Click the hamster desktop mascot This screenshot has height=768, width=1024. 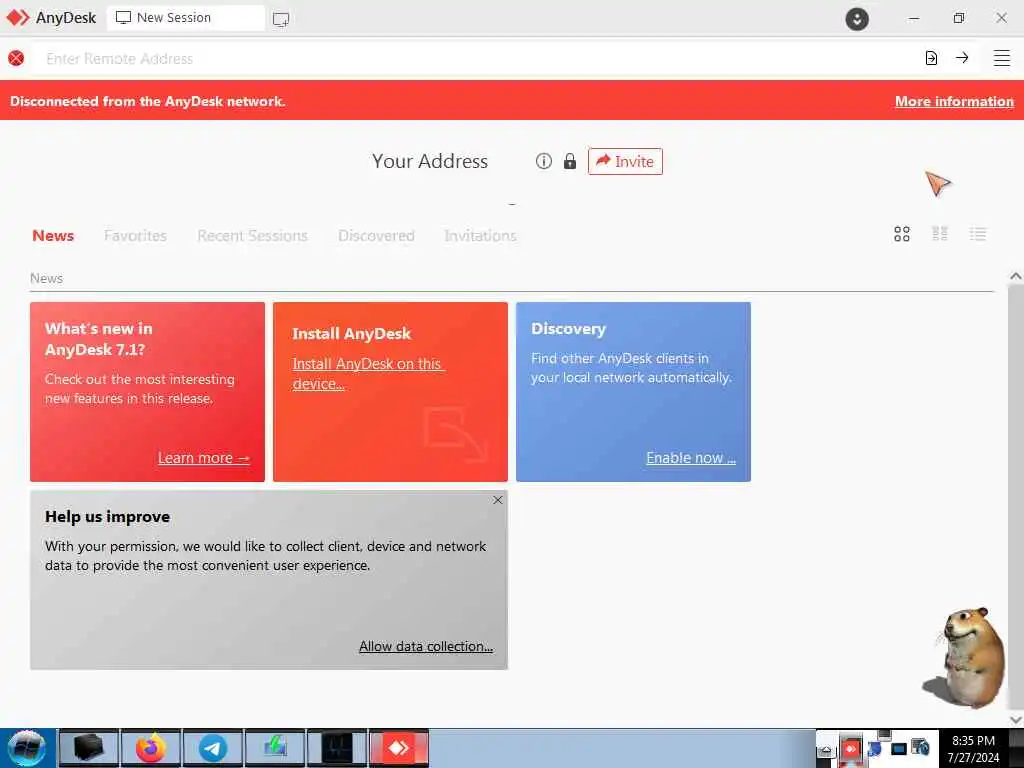click(965, 657)
